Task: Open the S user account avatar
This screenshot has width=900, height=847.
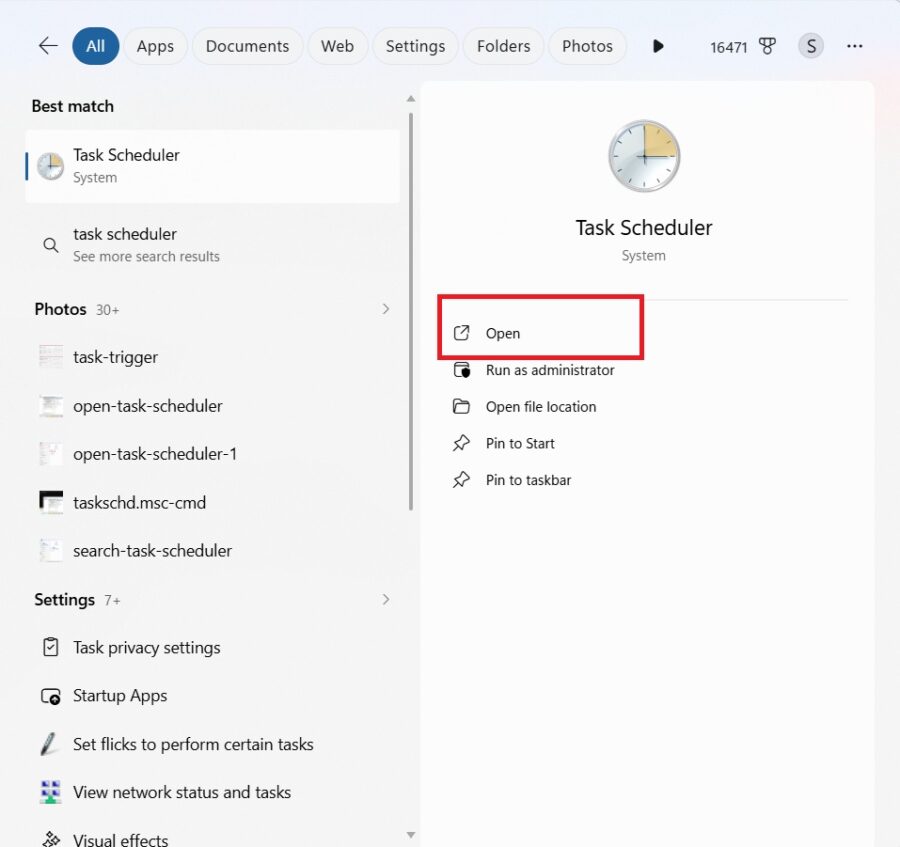Action: coord(810,46)
